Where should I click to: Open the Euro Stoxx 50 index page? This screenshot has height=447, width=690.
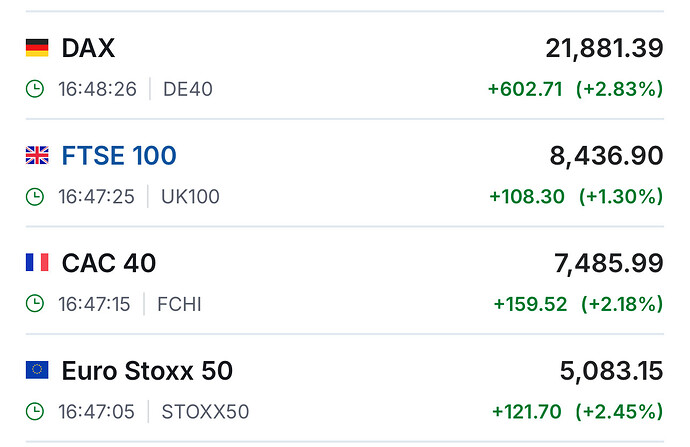(x=147, y=371)
